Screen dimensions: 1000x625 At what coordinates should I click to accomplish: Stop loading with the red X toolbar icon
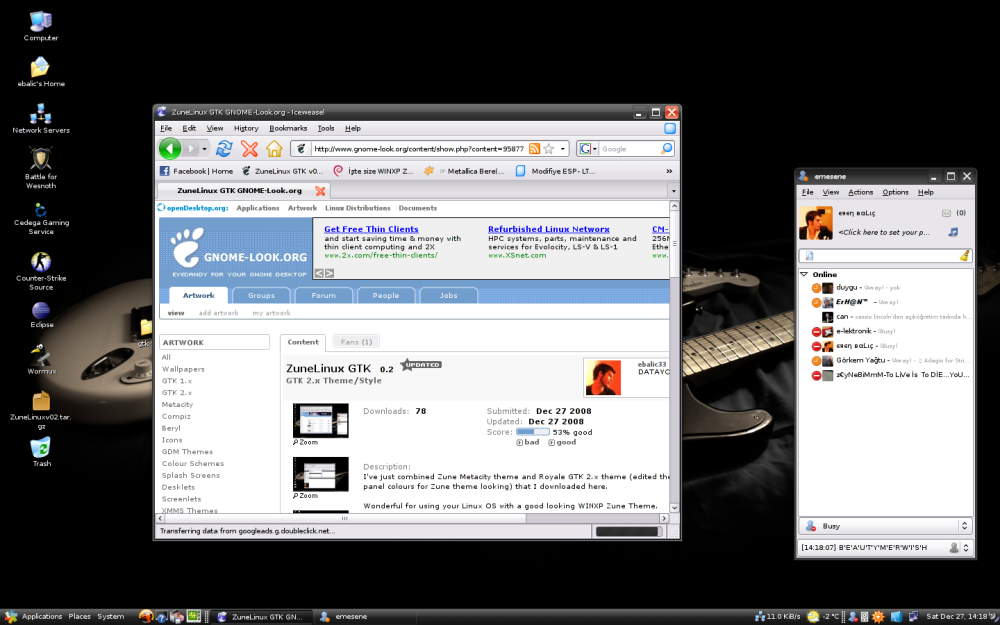click(249, 149)
